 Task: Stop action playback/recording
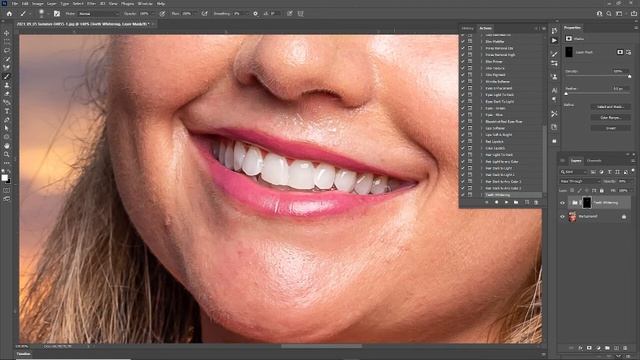[x=487, y=202]
